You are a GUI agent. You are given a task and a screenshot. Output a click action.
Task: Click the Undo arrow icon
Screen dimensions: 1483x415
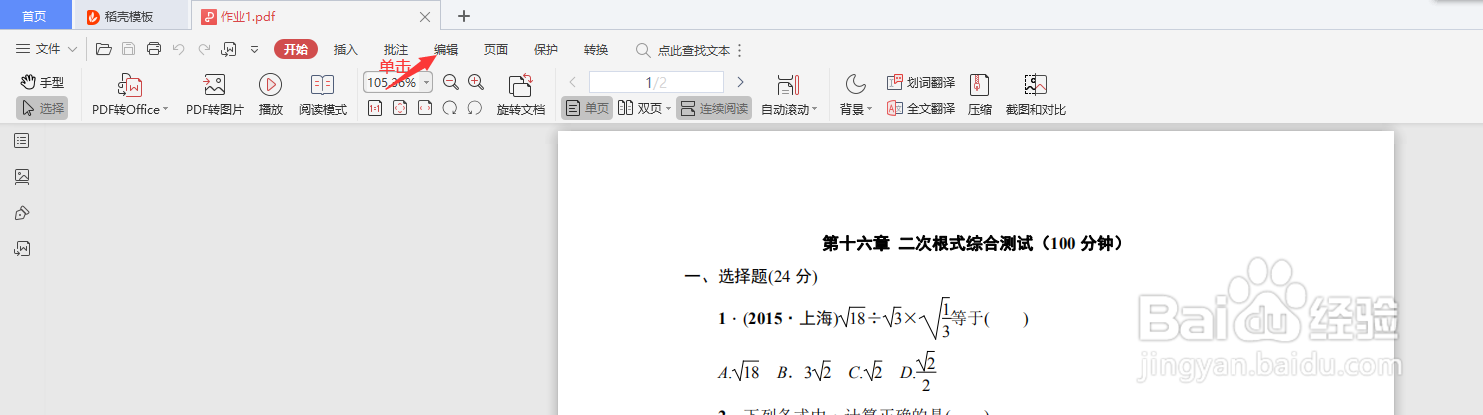pyautogui.click(x=179, y=49)
